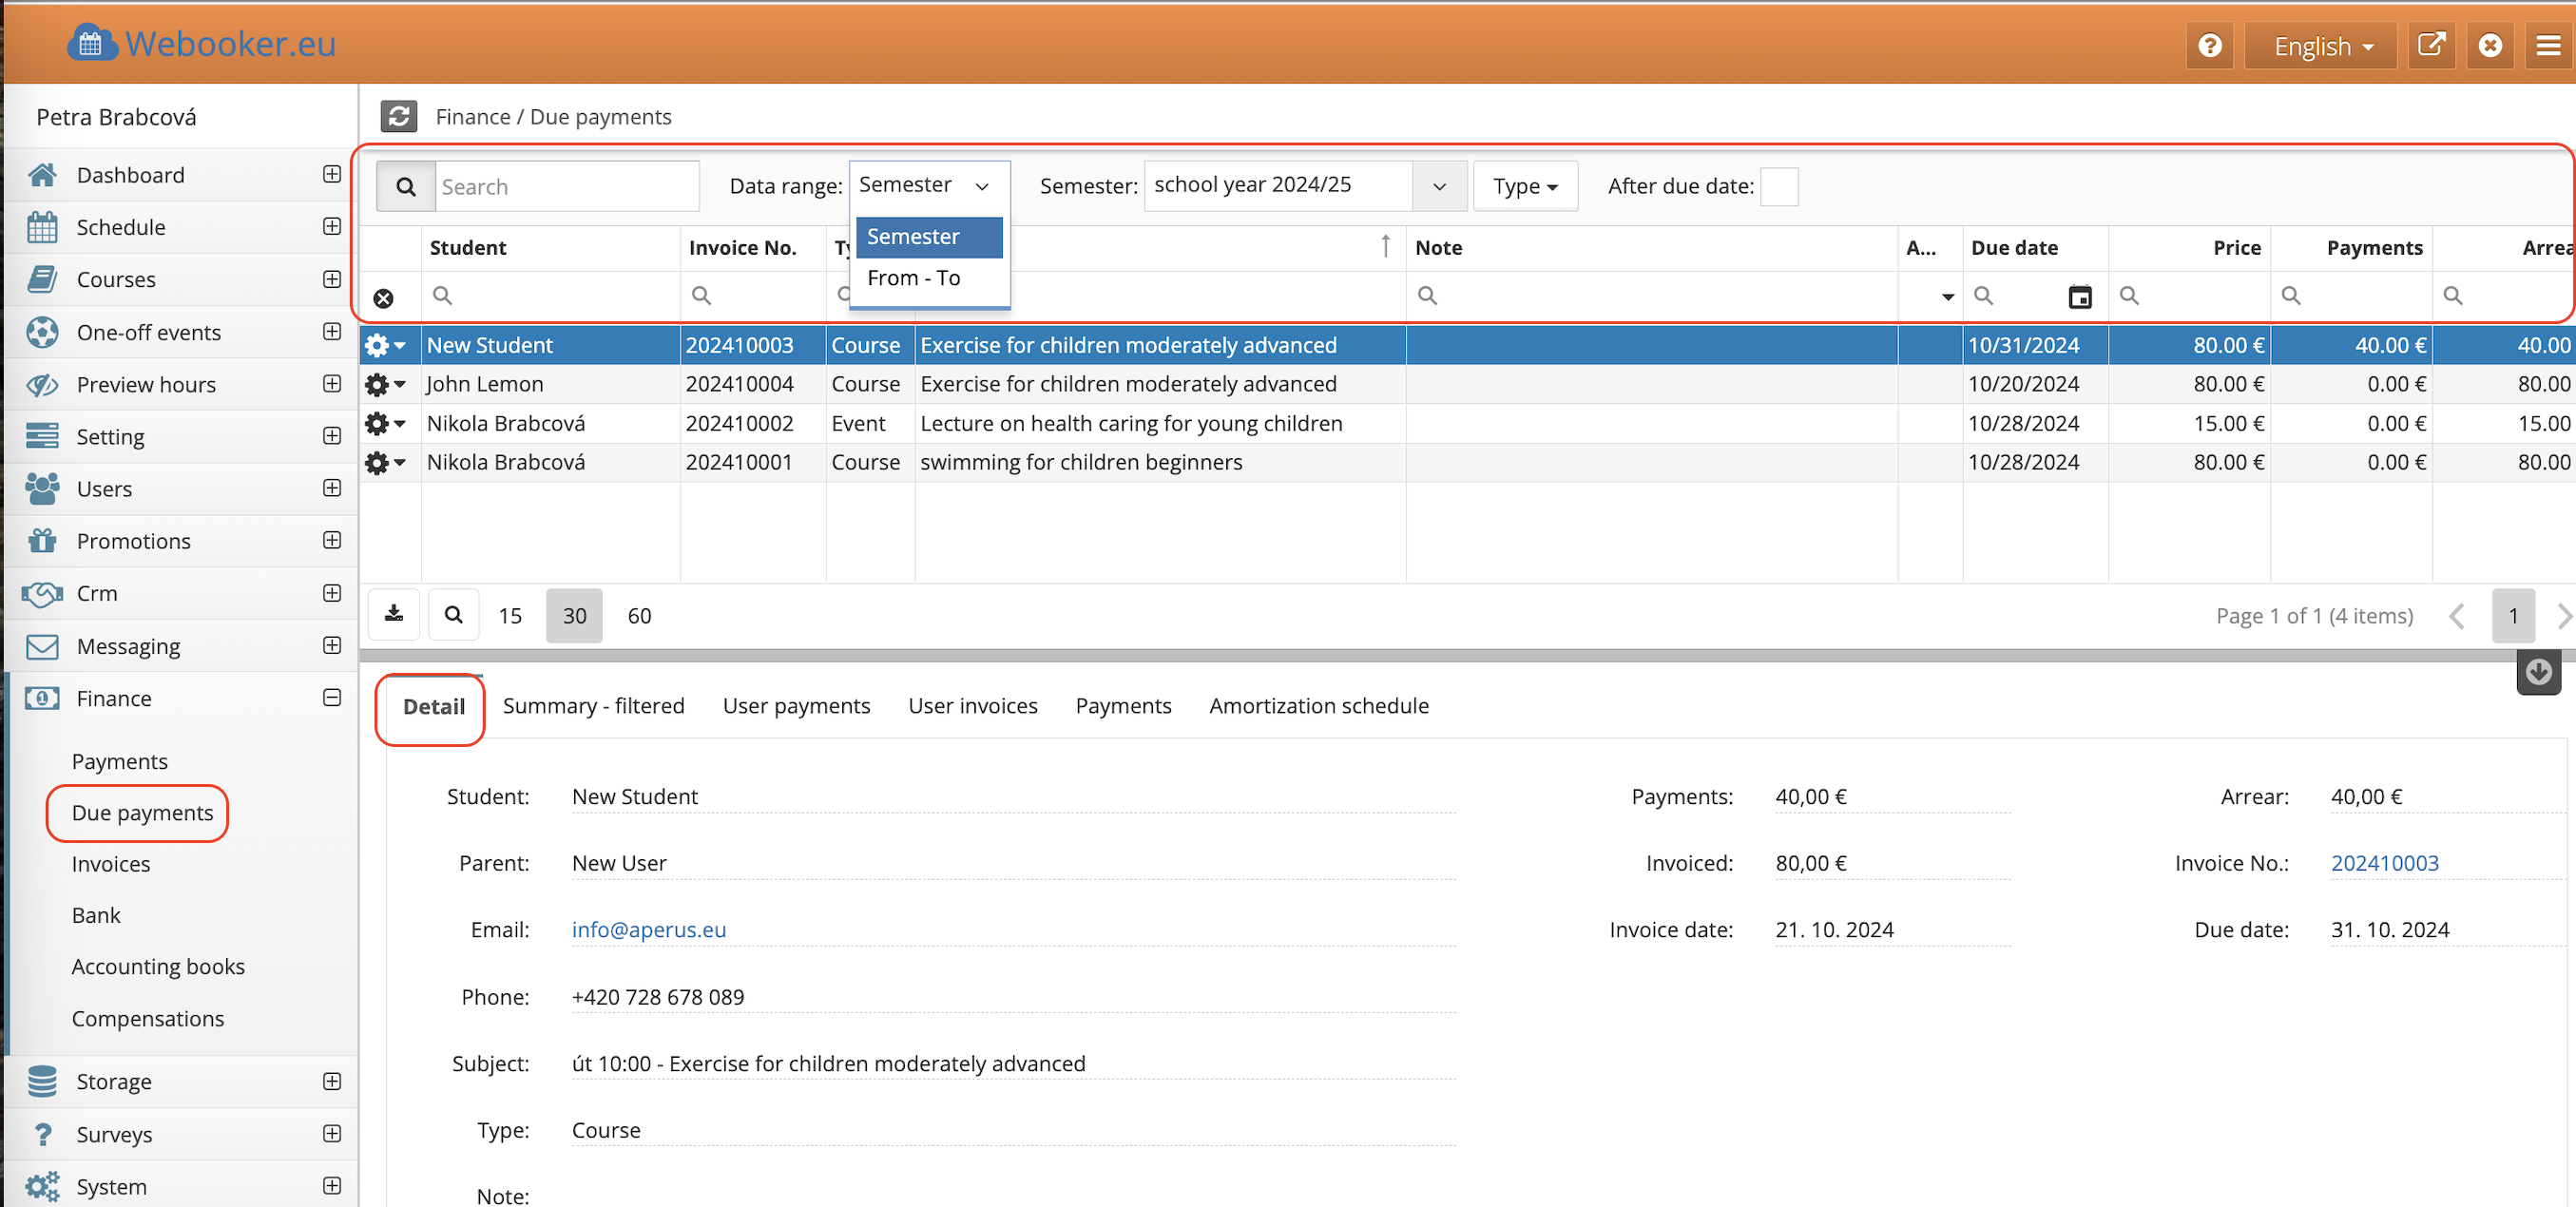Choose From - To in data range list
This screenshot has width=2576, height=1207.
pyautogui.click(x=913, y=278)
